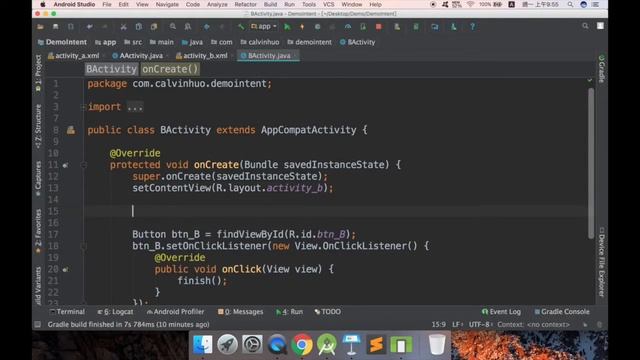
Task: Click the Undo arrow toolbar icon
Action: (89, 27)
